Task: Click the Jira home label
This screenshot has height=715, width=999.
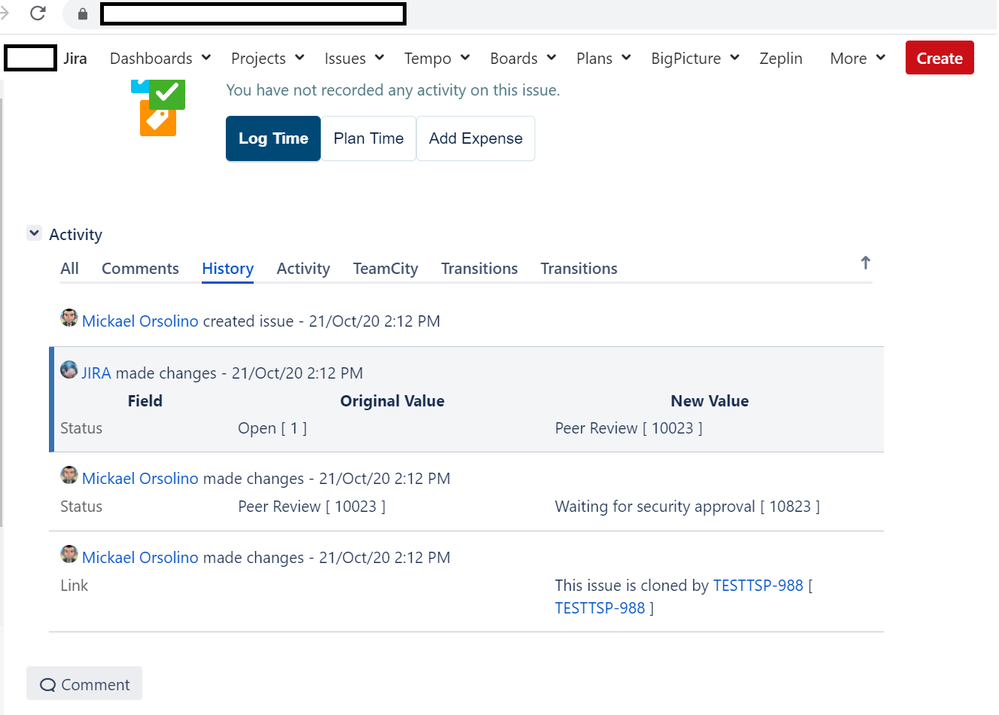Action: [75, 58]
